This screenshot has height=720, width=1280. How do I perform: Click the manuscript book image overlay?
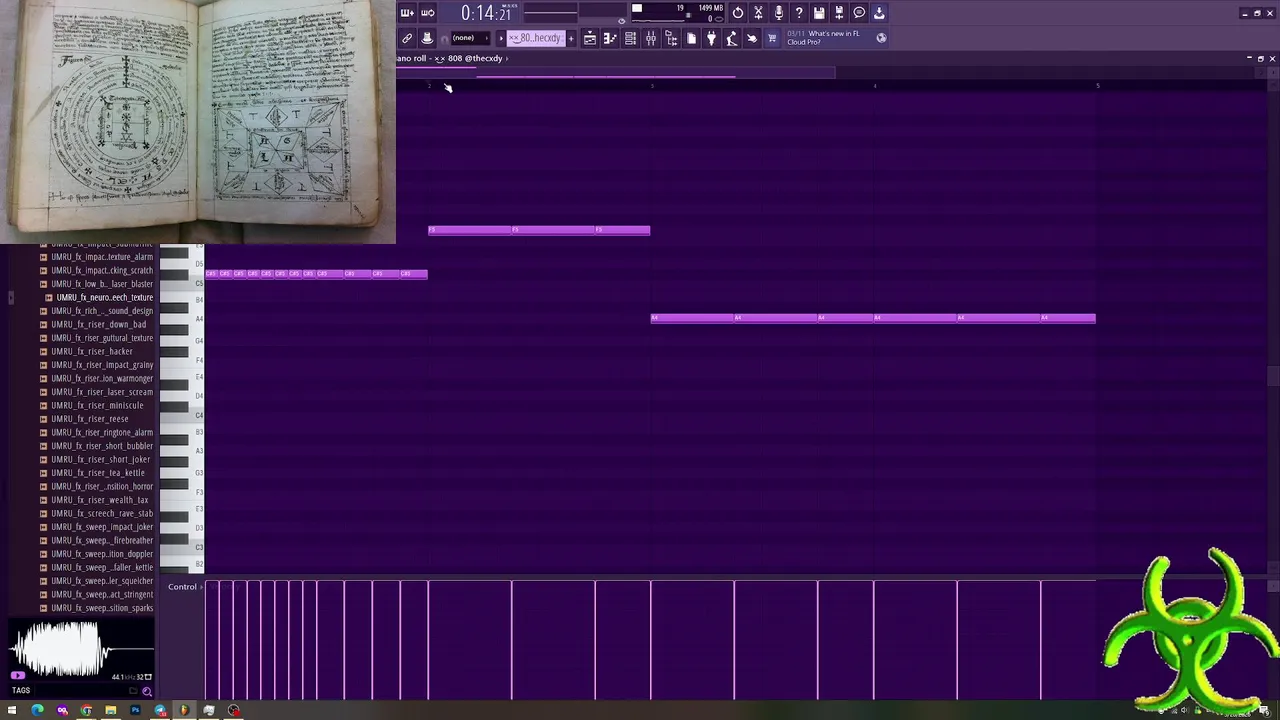tap(198, 122)
